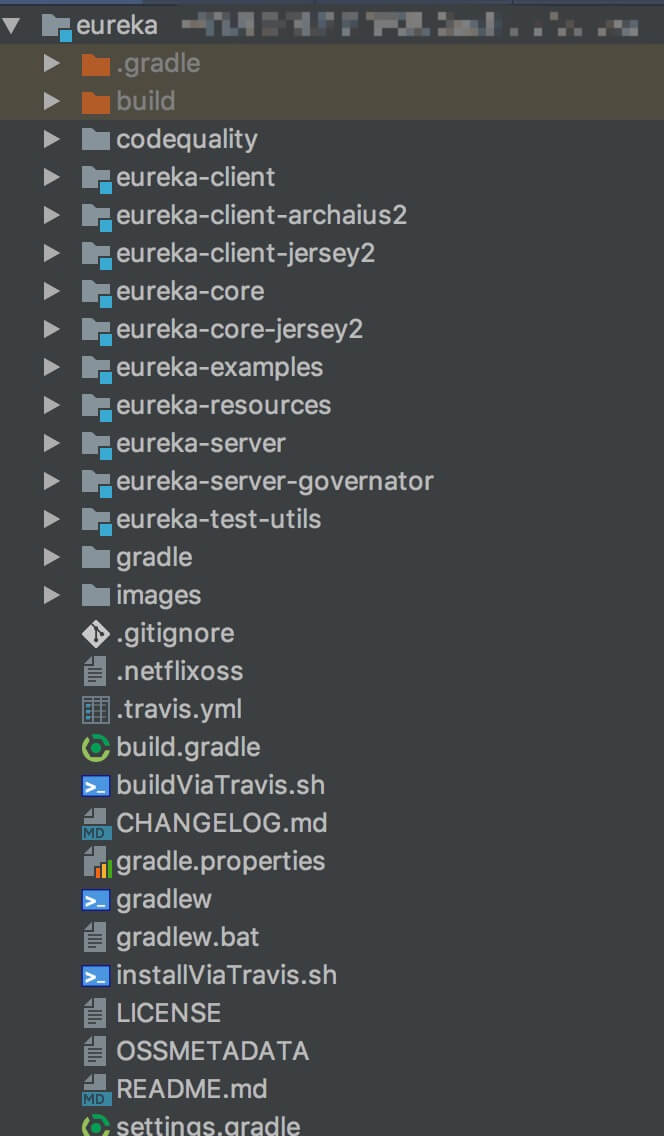This screenshot has width=664, height=1136.
Task: Expand the eureka-server module arrow
Action: pyautogui.click(x=51, y=443)
